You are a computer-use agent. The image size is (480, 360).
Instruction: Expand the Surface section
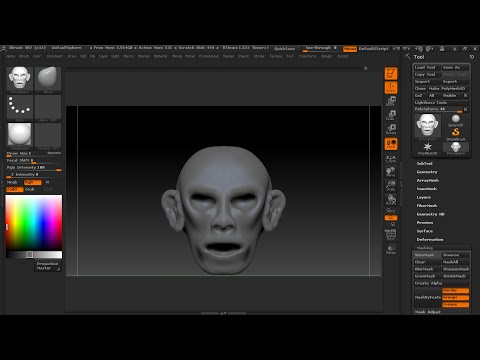(x=425, y=231)
